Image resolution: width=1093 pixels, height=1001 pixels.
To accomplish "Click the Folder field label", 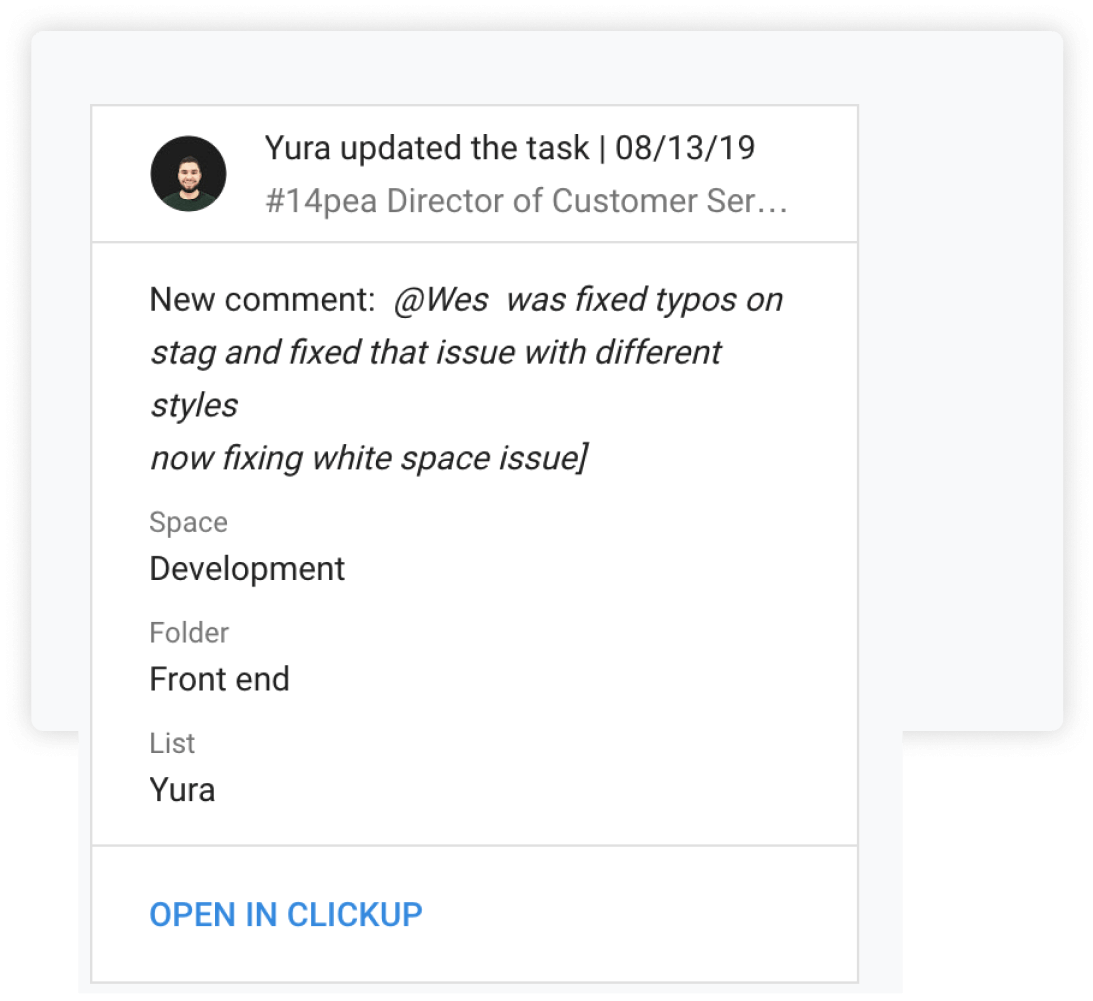I will 189,633.
